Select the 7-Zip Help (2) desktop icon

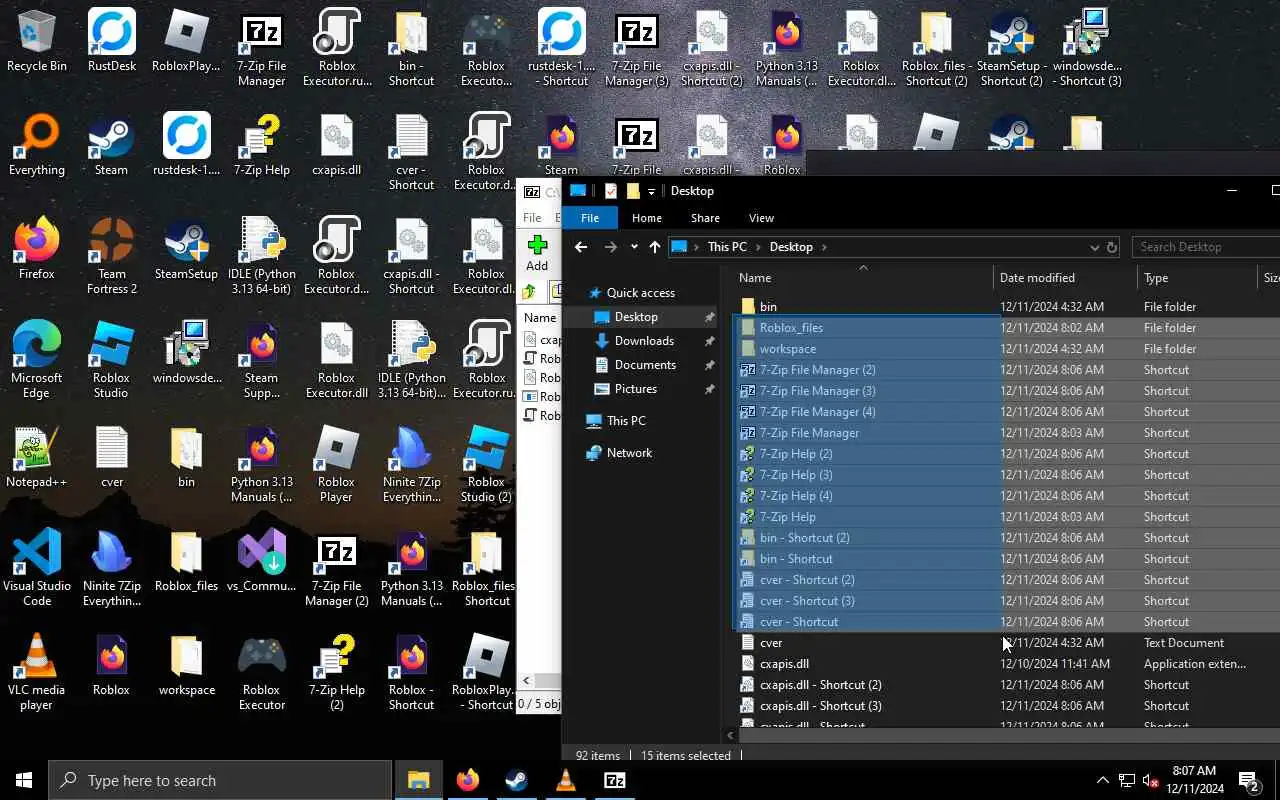337,672
